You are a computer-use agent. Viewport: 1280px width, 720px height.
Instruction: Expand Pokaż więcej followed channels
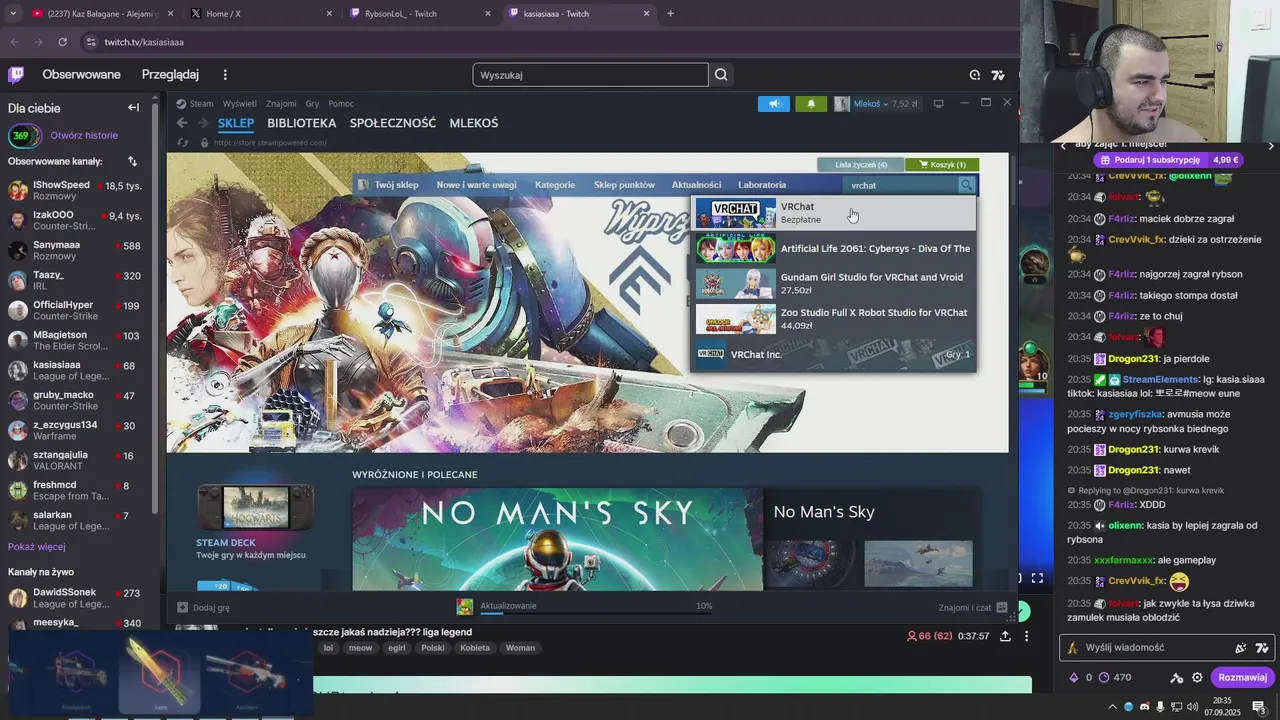point(37,547)
